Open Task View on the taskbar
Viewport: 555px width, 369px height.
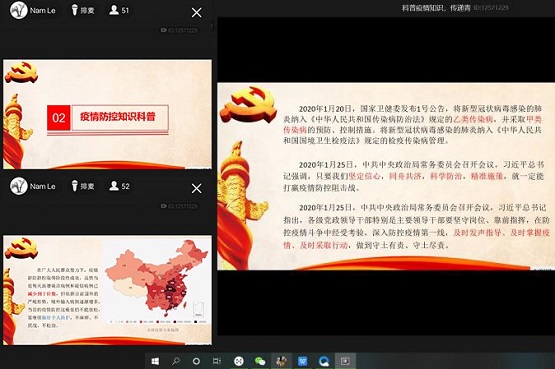[217, 361]
